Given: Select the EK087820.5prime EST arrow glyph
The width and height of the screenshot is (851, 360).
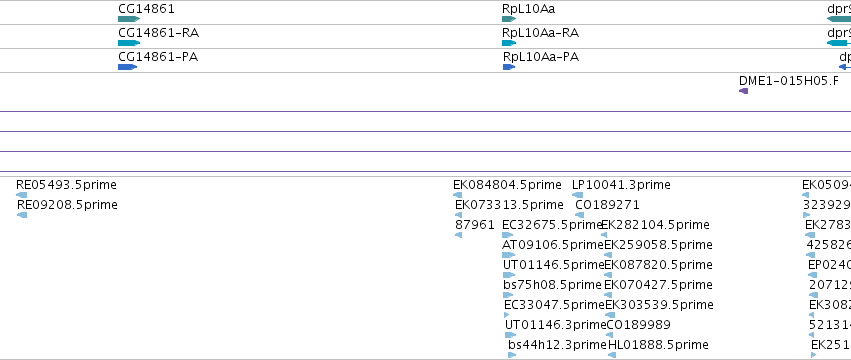Looking at the screenshot, I should coord(608,275).
